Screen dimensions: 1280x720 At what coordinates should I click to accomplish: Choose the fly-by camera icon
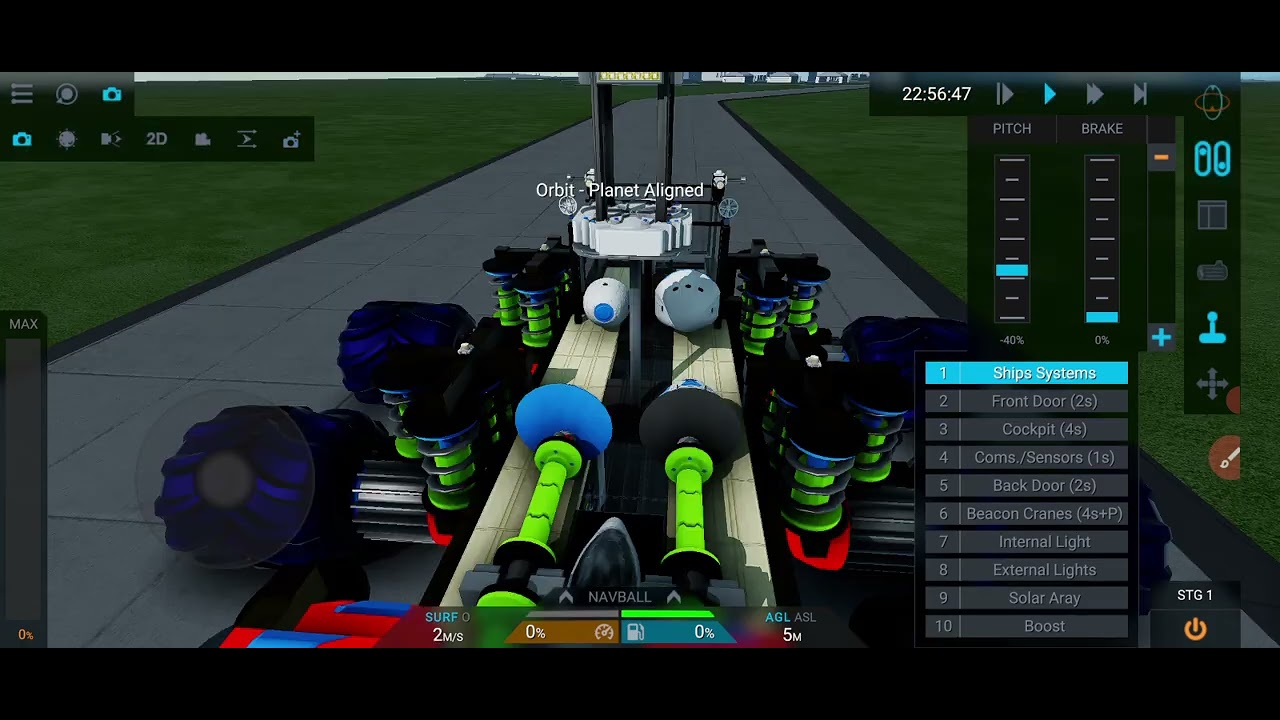point(111,140)
